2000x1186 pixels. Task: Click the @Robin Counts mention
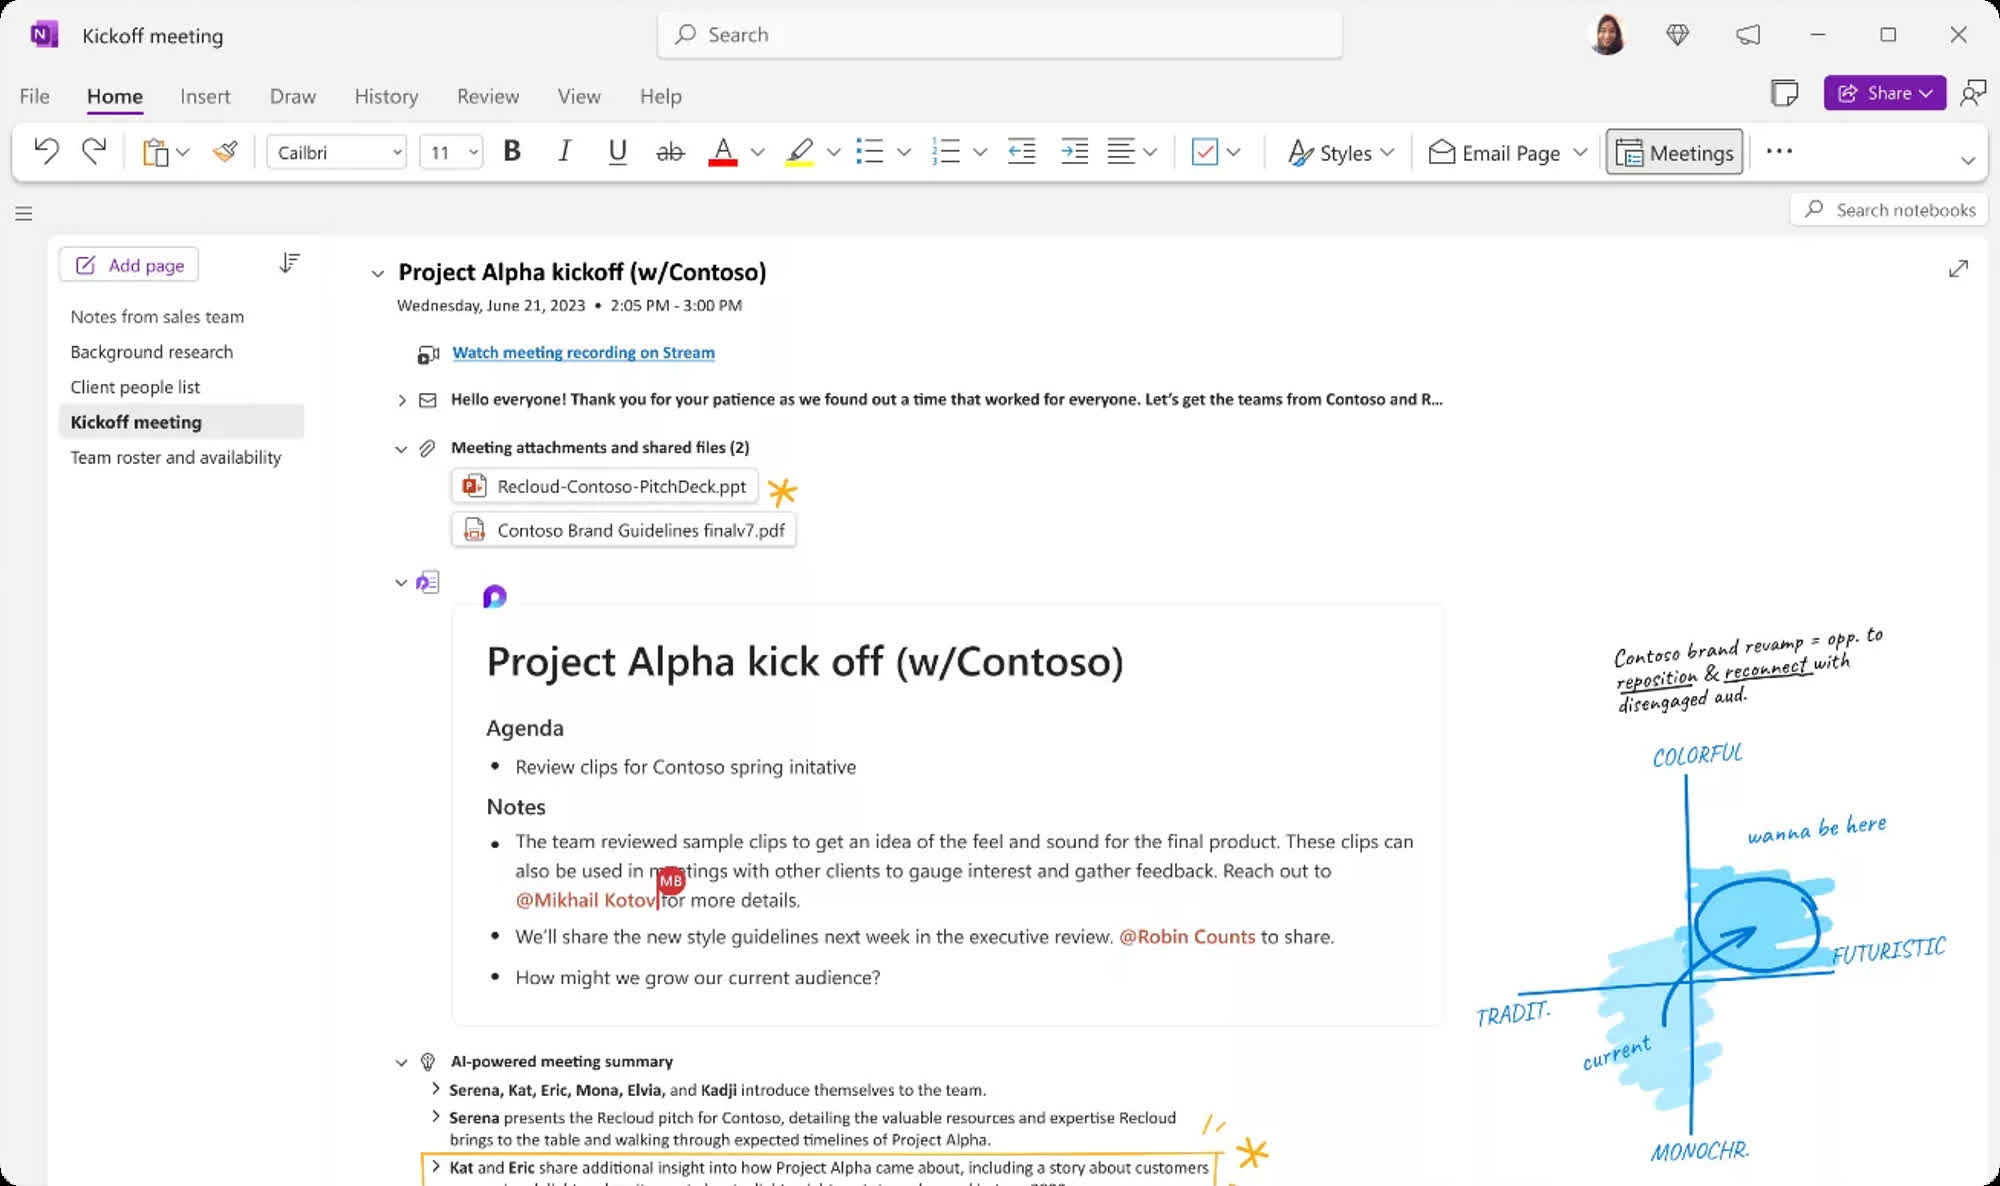[x=1187, y=937]
